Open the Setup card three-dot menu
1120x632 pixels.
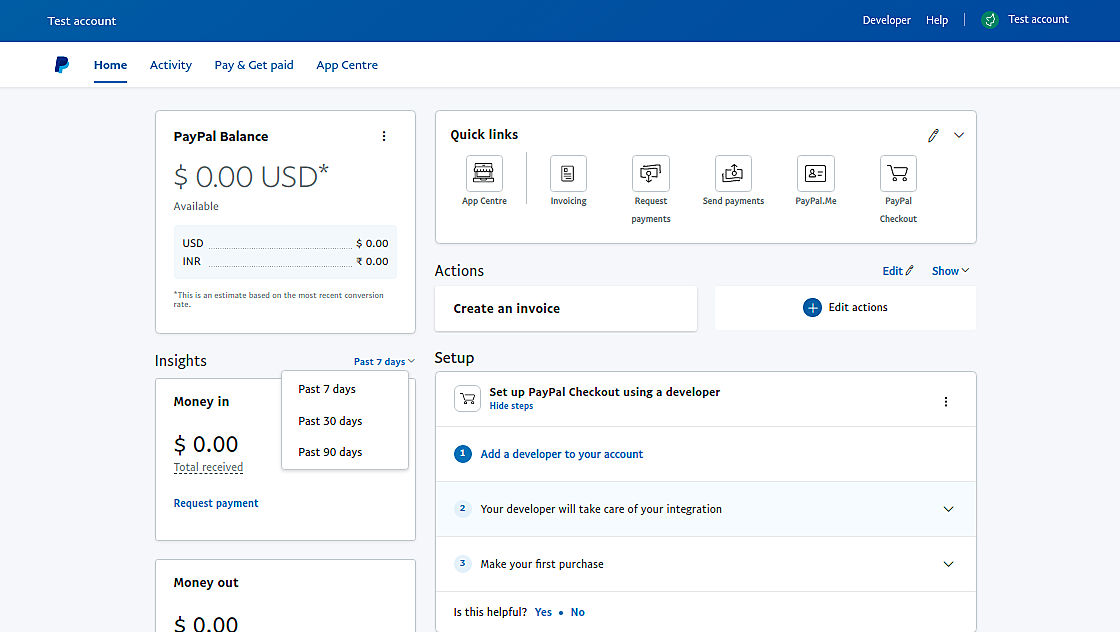946,402
